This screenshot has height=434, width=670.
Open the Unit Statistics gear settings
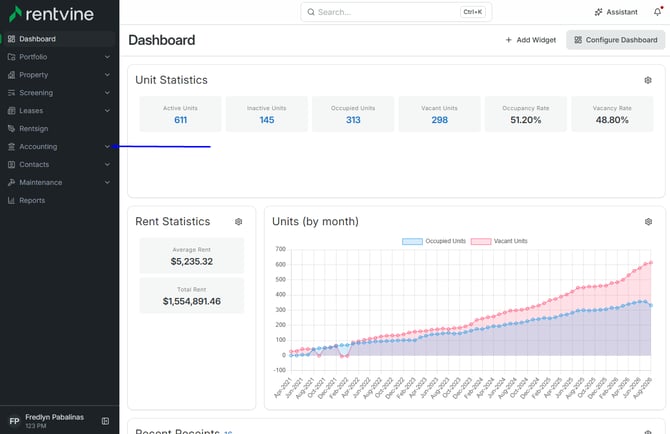(648, 80)
